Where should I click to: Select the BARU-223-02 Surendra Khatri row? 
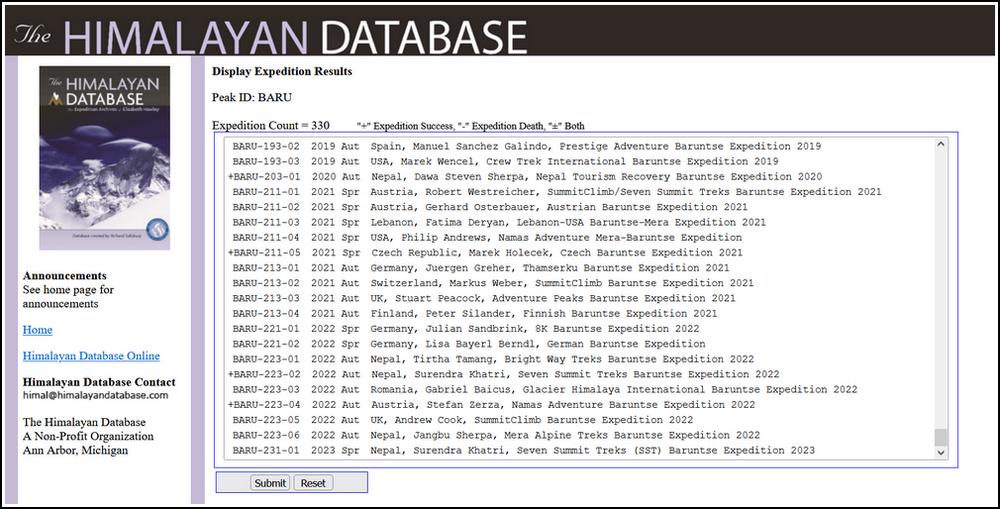(x=579, y=374)
